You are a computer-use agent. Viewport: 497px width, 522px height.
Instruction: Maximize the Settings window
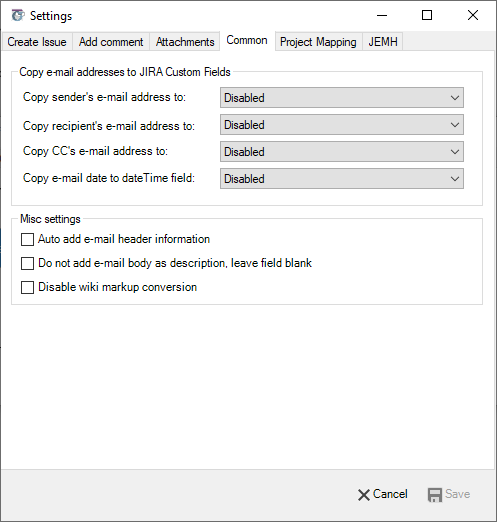[x=427, y=15]
